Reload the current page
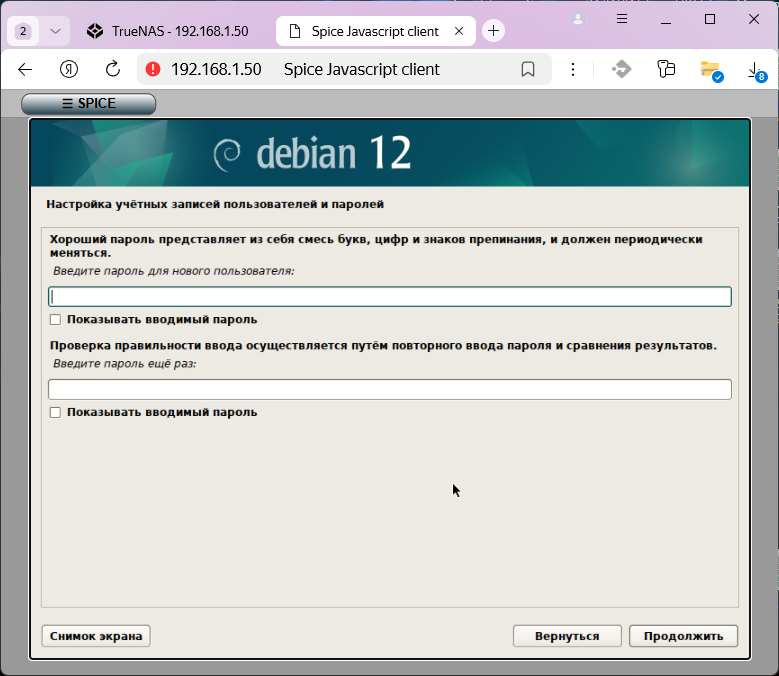 113,69
